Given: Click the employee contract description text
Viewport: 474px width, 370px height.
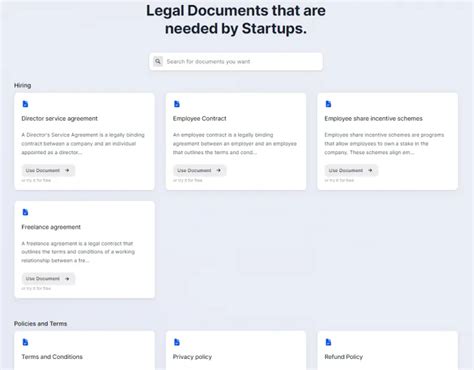Looking at the screenshot, I should pos(235,144).
